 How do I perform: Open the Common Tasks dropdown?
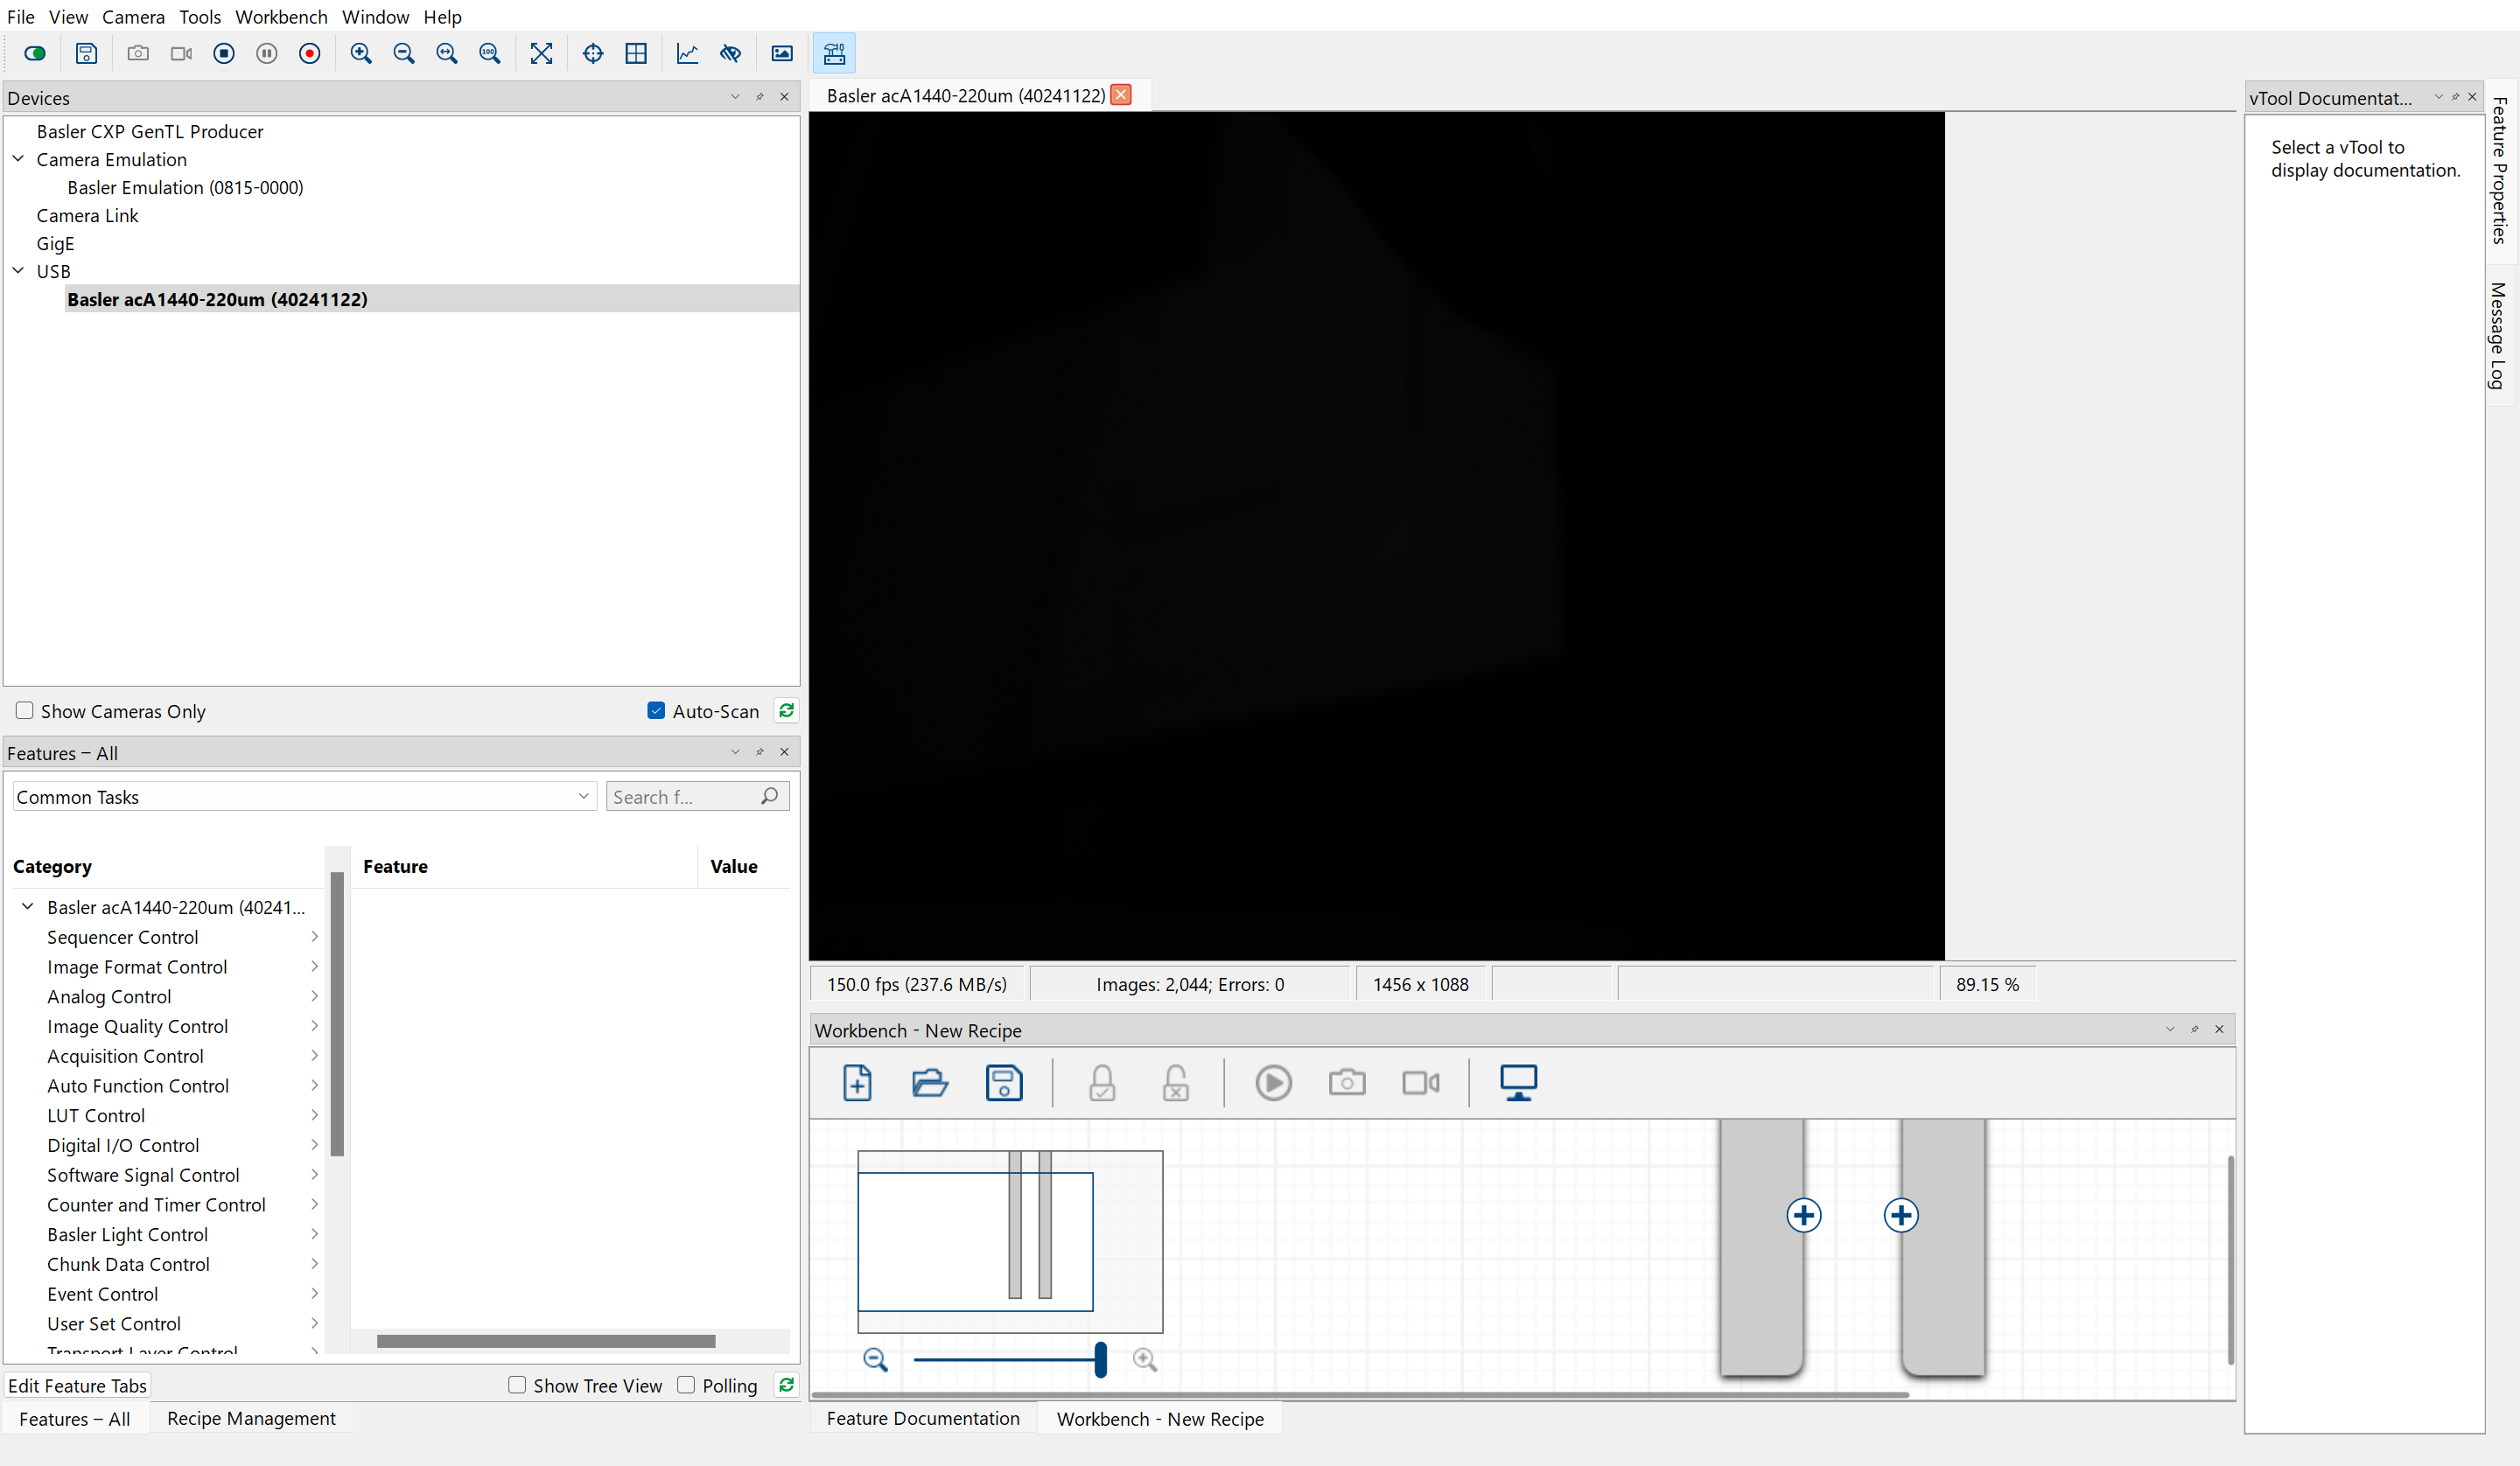pos(304,797)
